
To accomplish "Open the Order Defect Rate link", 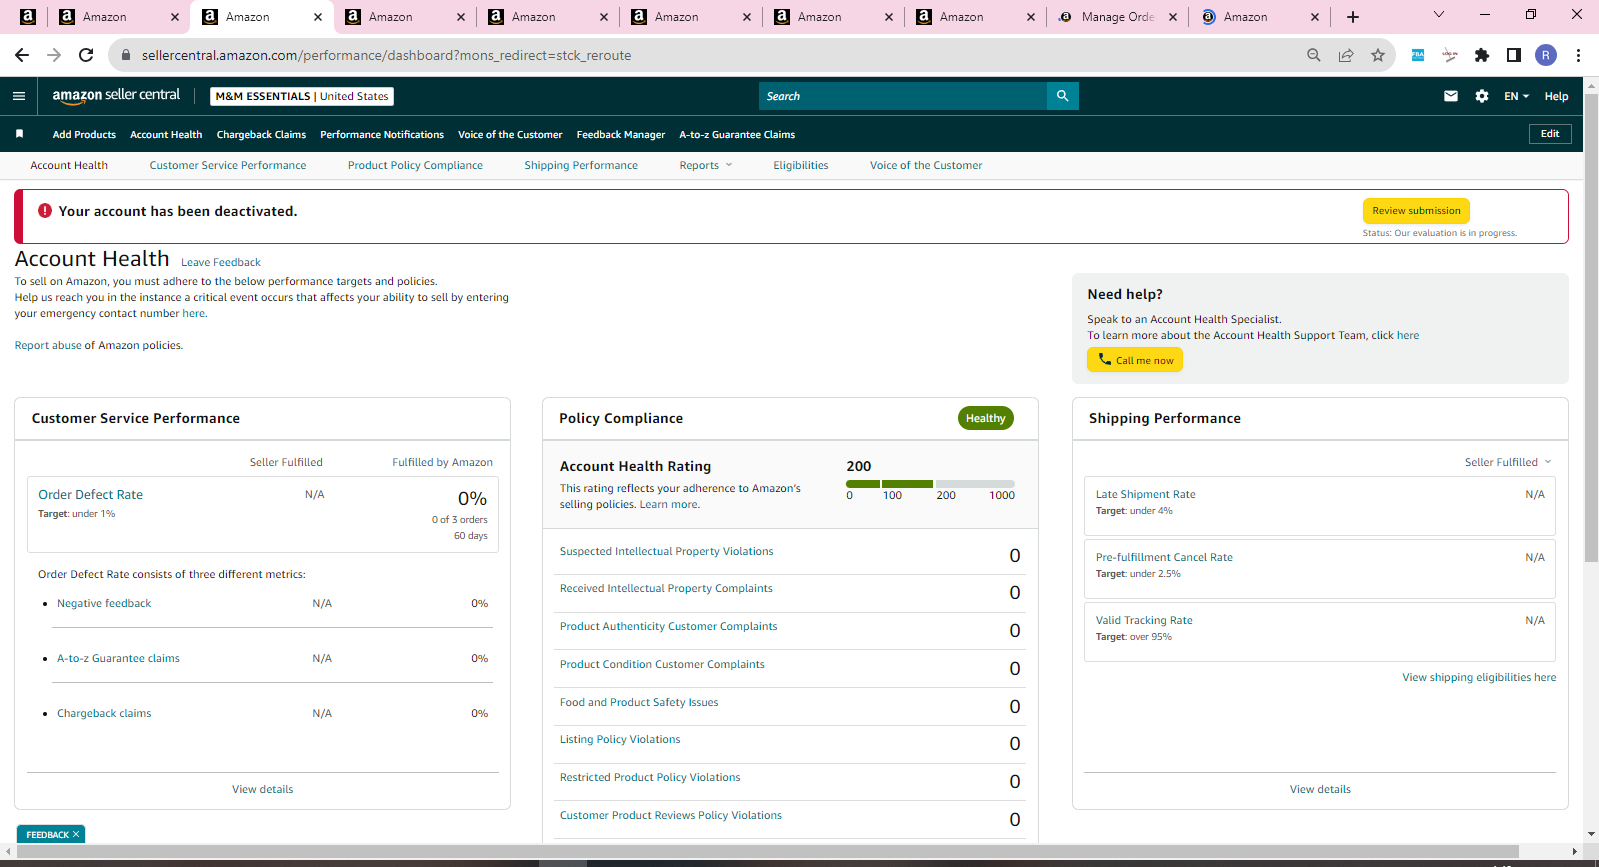I will click(x=90, y=494).
